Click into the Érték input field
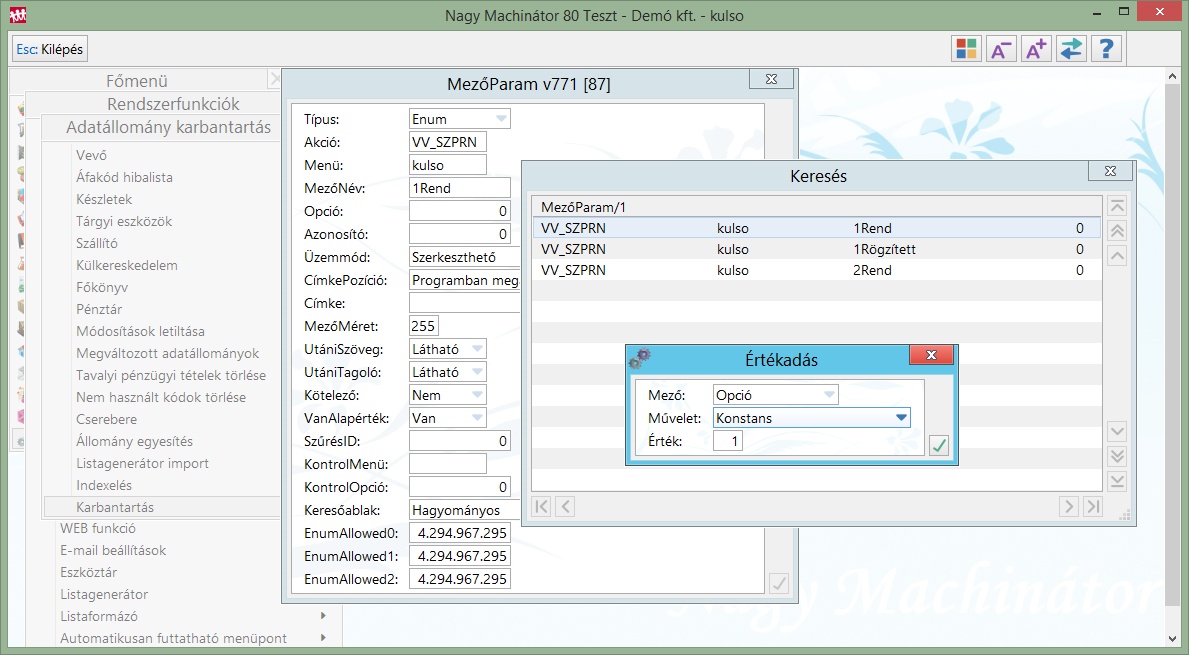The image size is (1189, 655). 727,440
